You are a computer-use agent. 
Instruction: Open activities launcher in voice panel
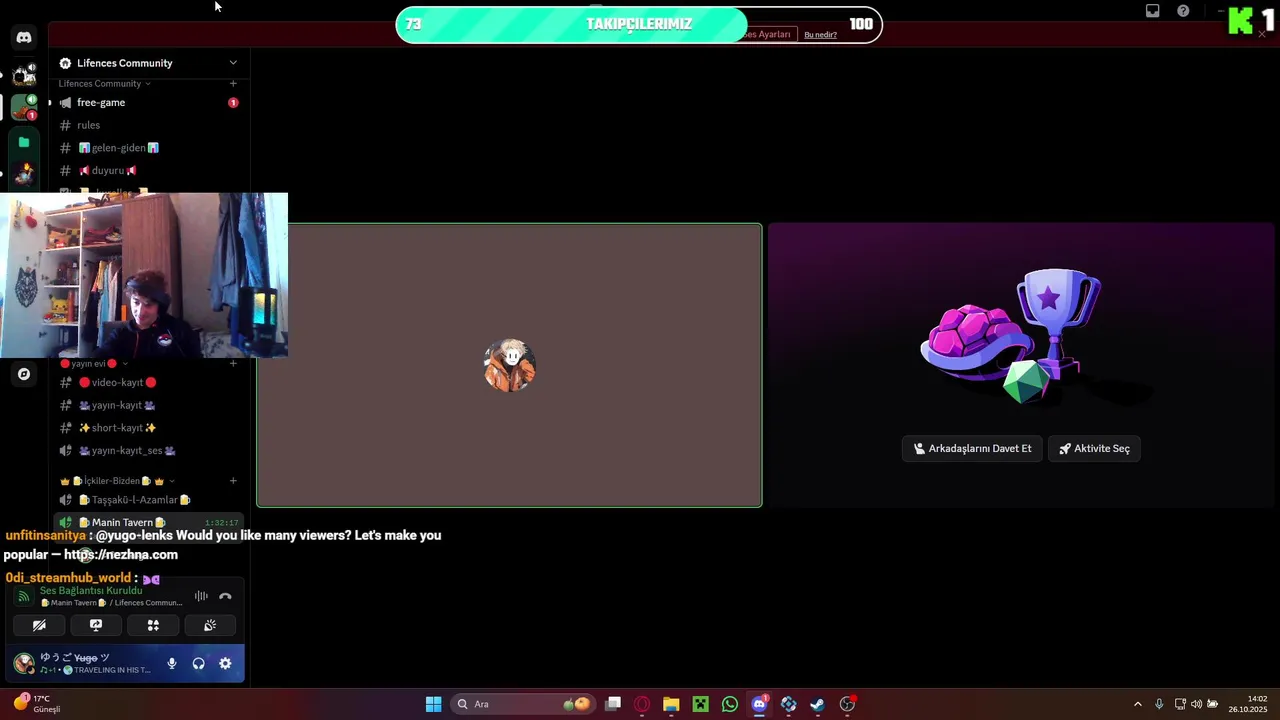click(153, 625)
